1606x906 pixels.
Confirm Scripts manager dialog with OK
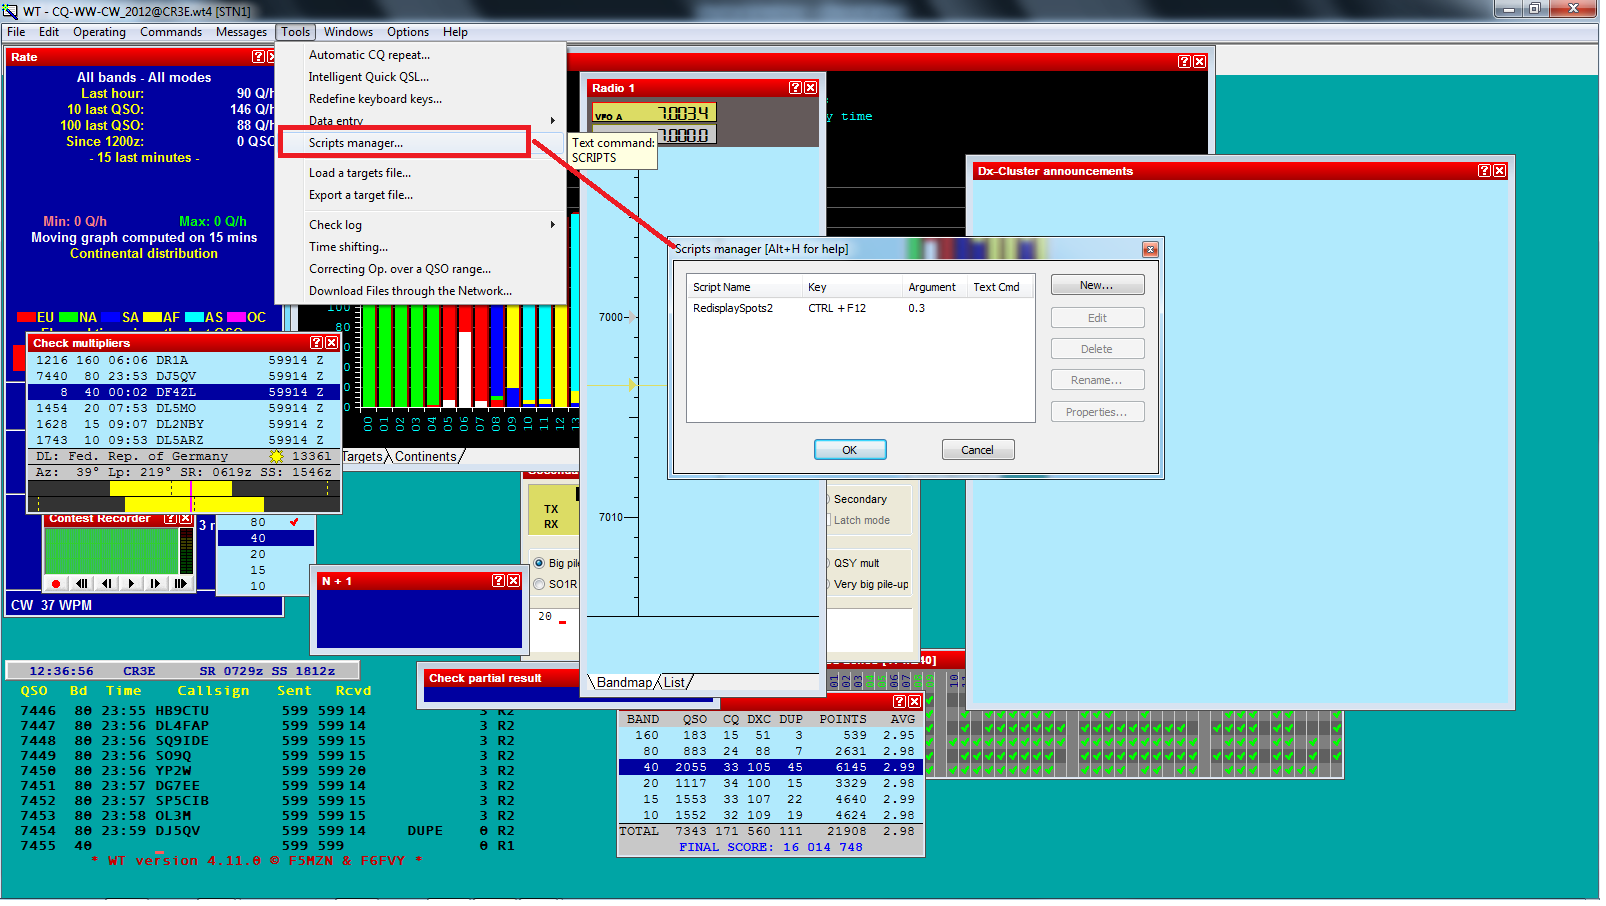tap(849, 450)
